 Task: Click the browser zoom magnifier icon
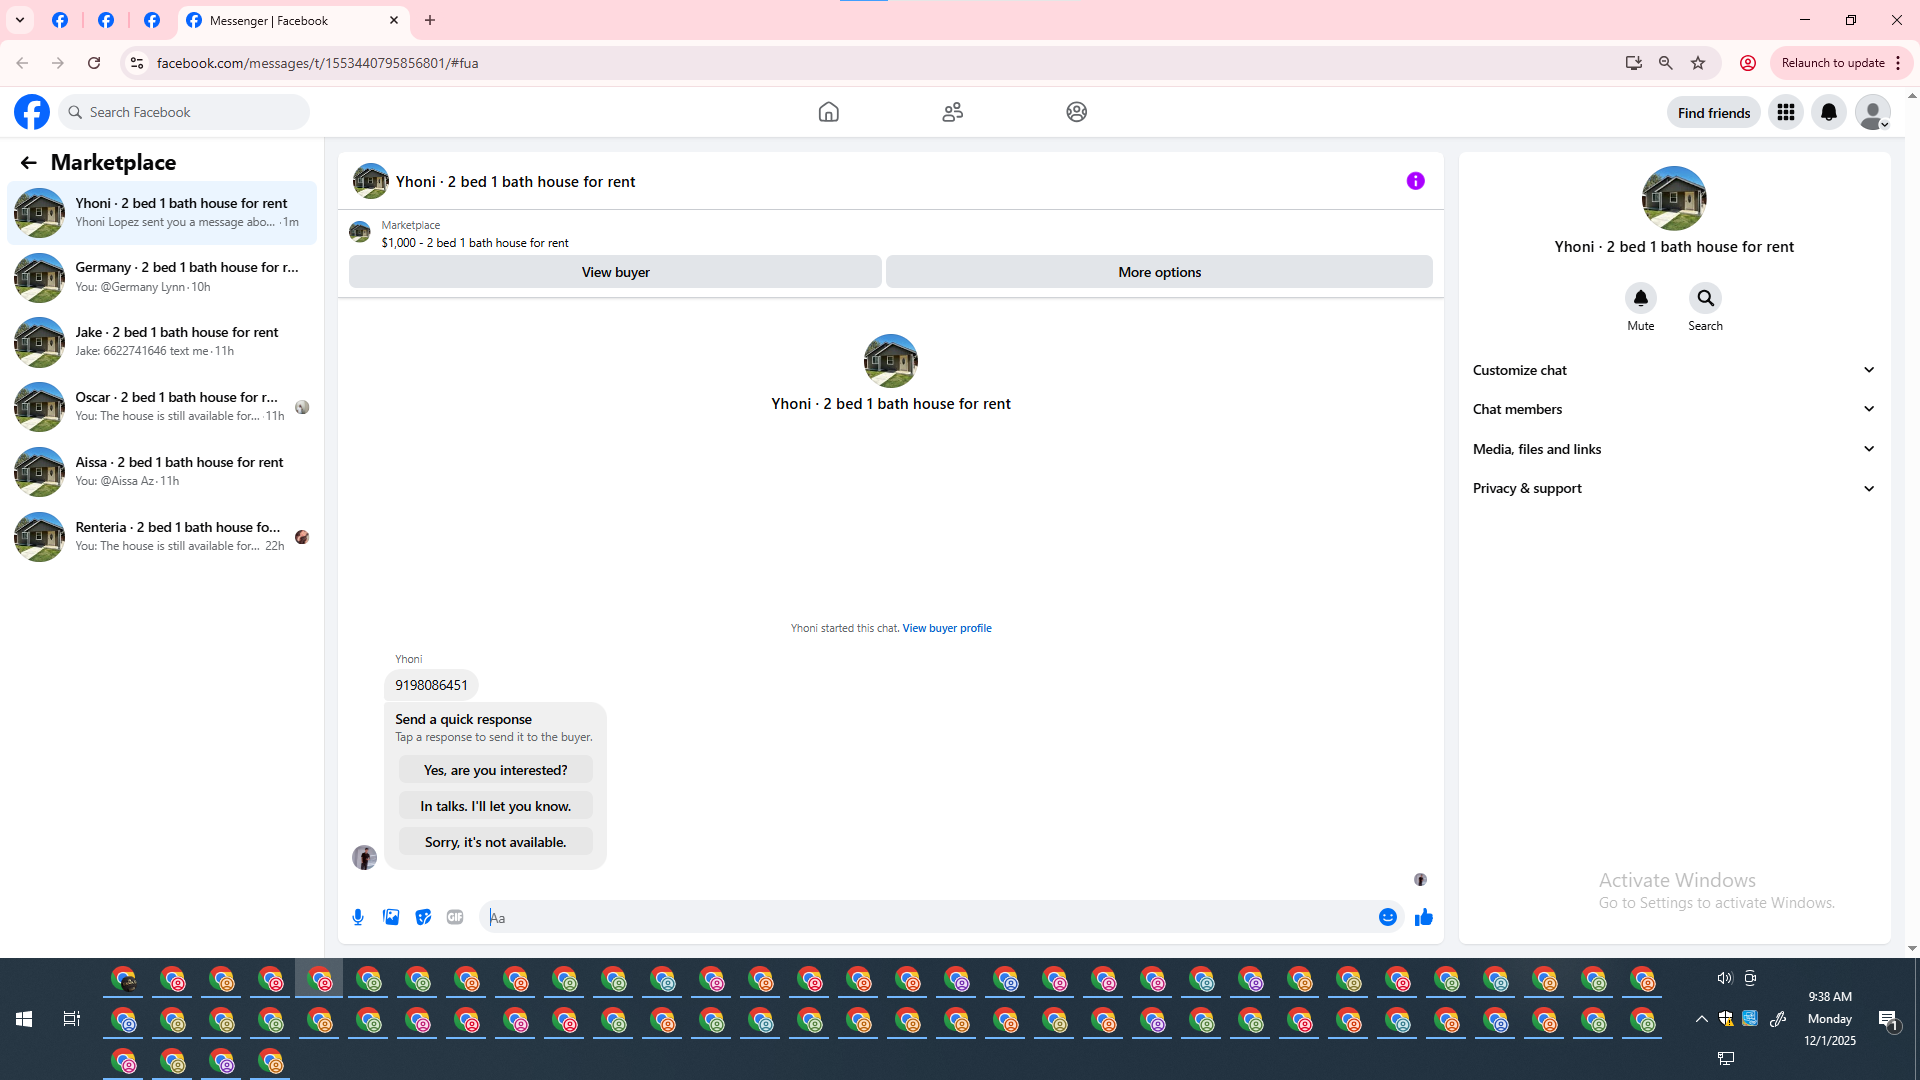tap(1665, 63)
